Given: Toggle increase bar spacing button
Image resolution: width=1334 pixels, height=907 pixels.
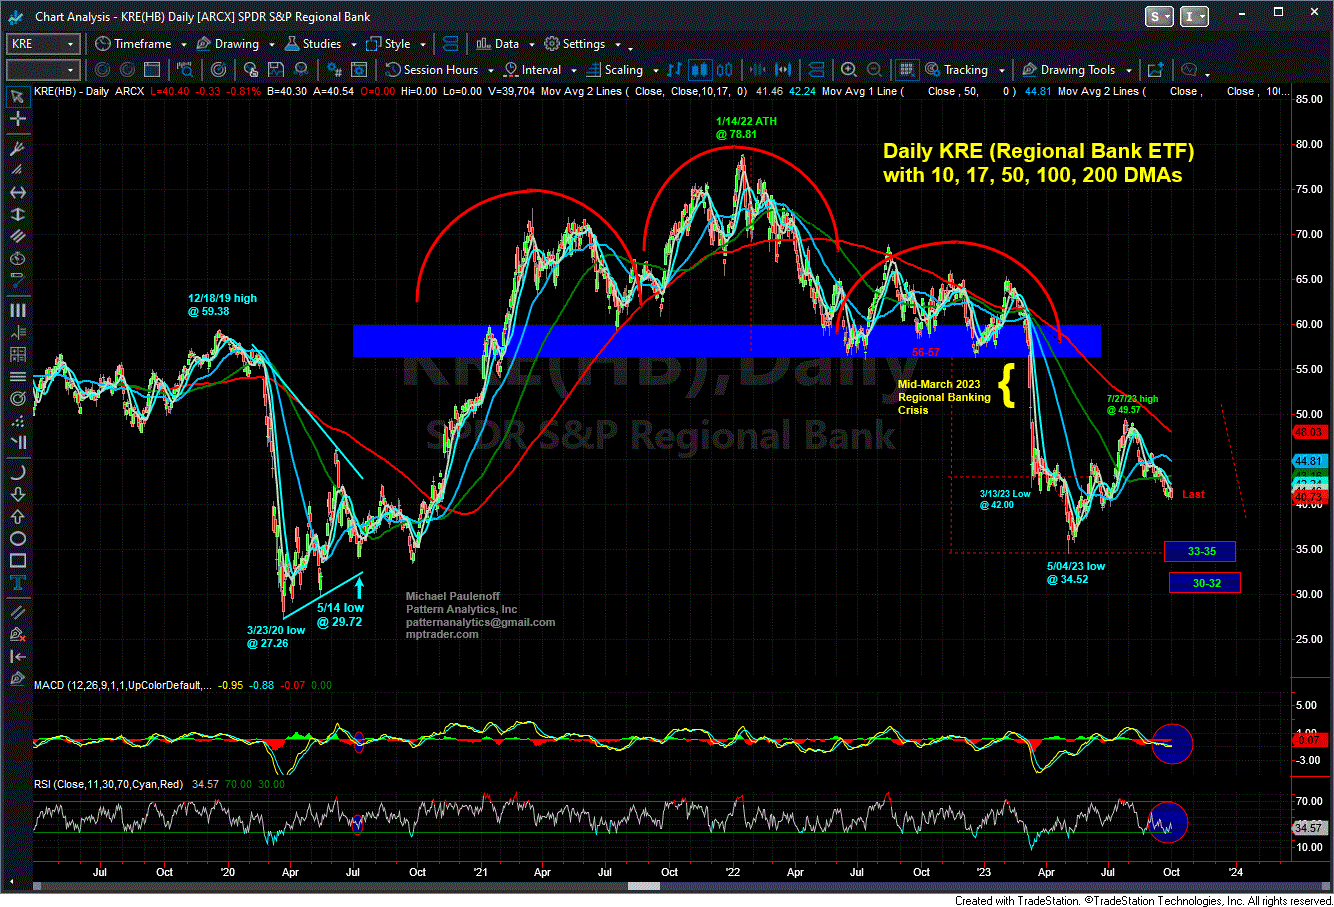Looking at the screenshot, I should (x=783, y=70).
